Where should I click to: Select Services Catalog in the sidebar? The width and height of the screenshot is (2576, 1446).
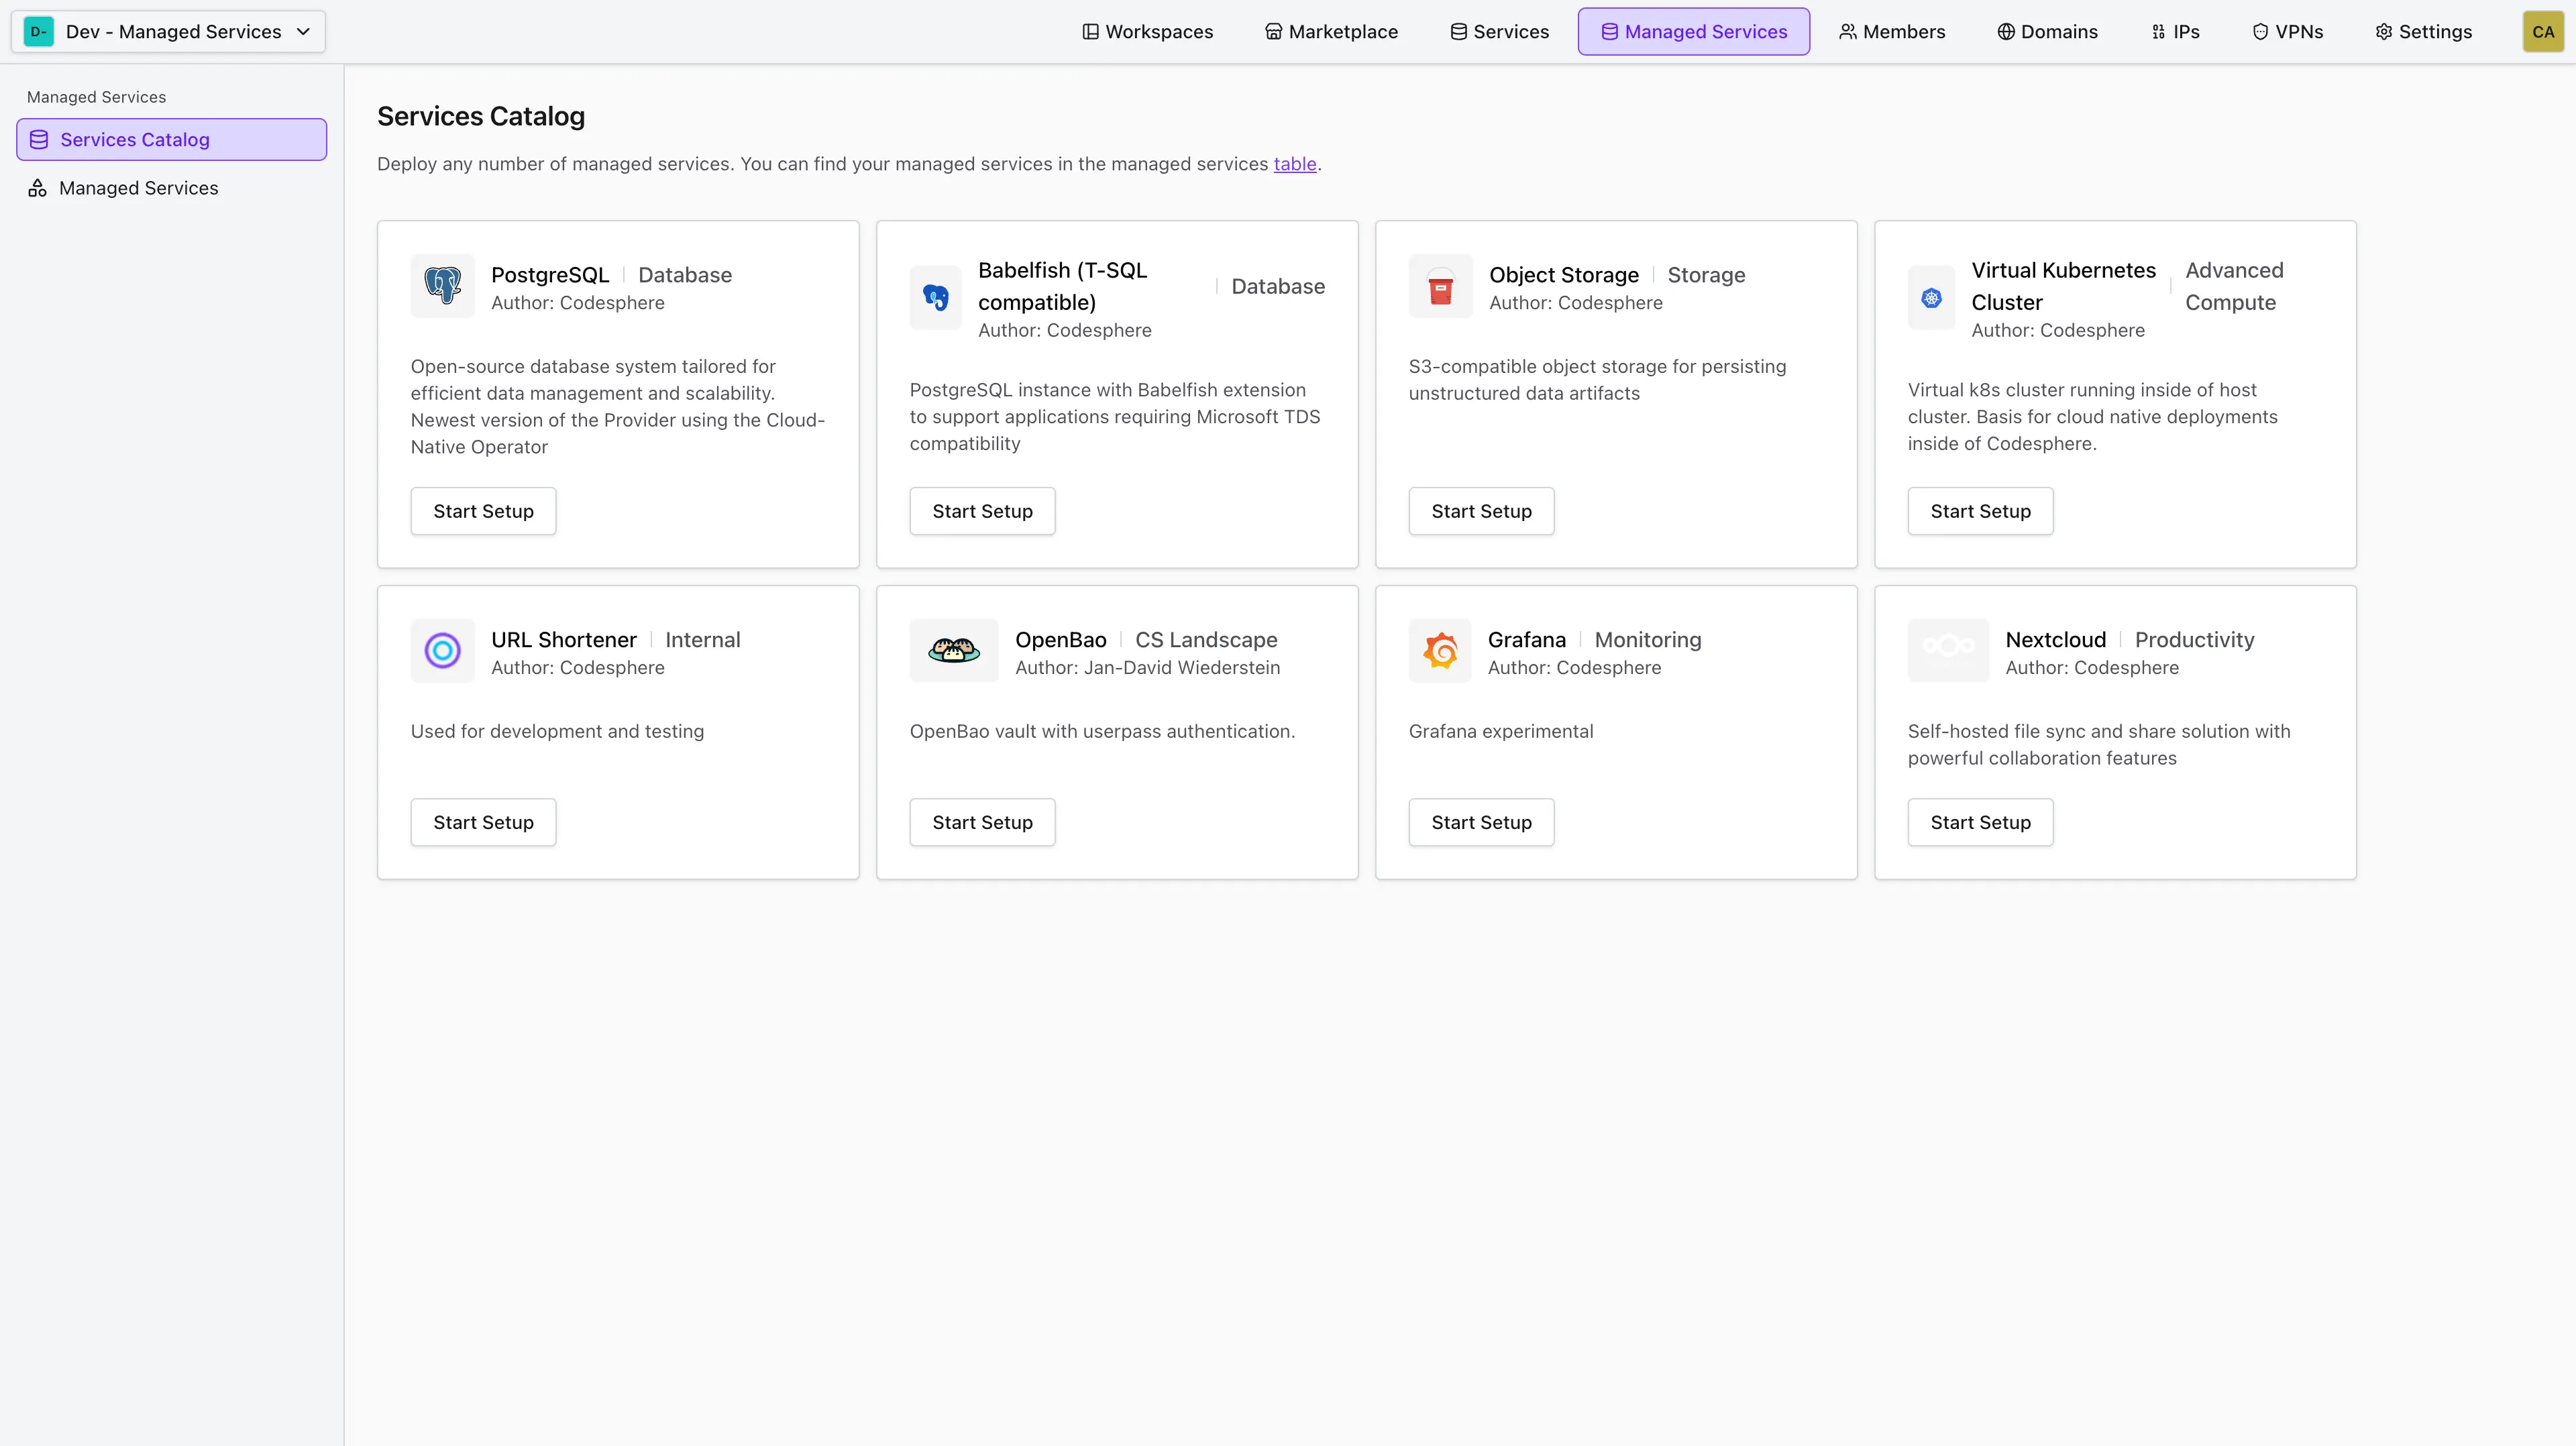click(134, 140)
